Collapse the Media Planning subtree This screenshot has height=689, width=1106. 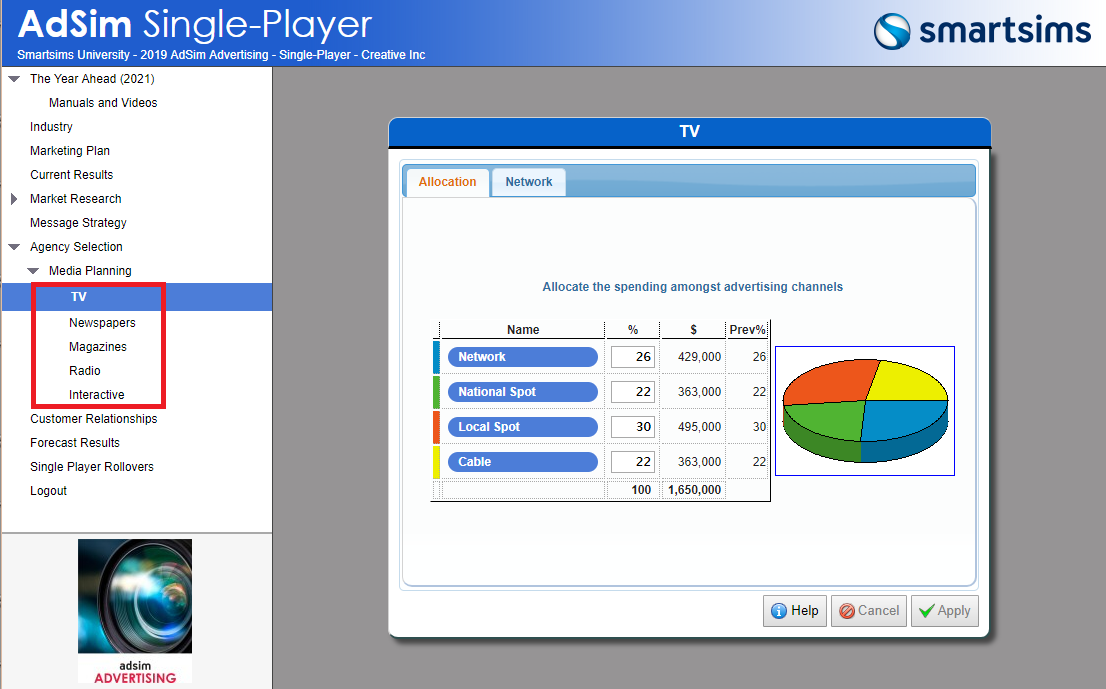tap(33, 271)
